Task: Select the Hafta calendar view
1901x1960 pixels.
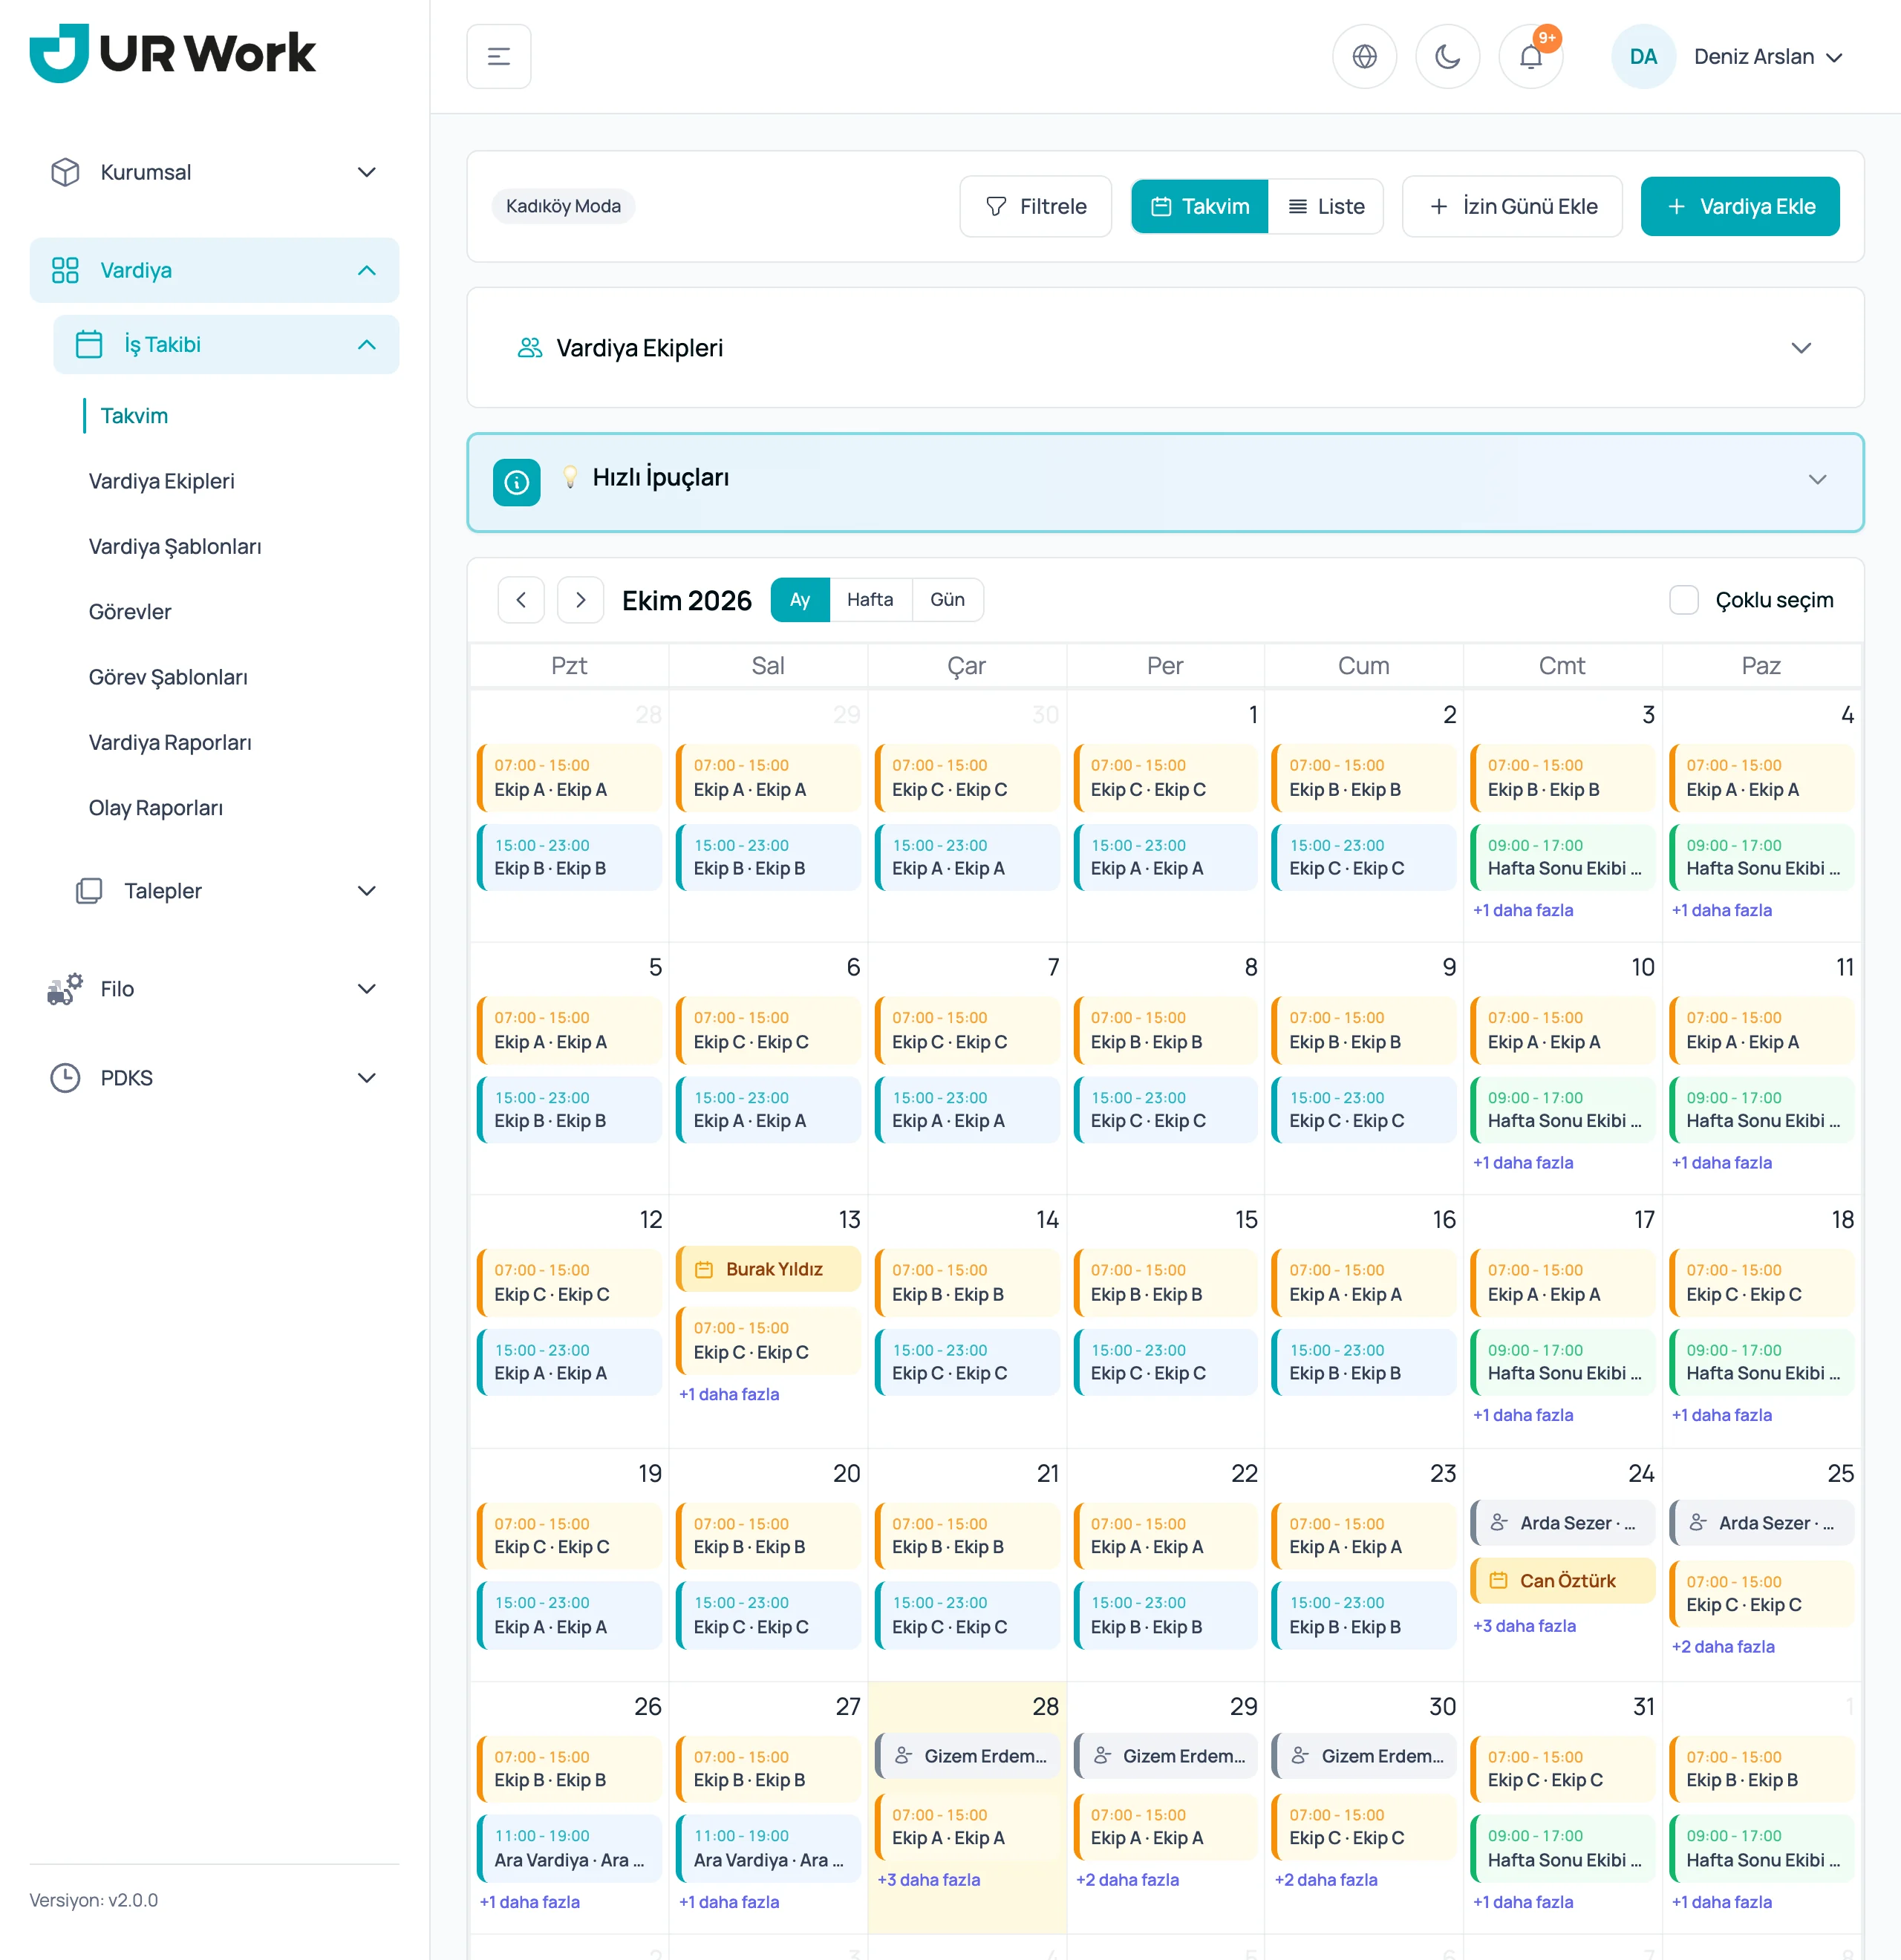Action: click(870, 600)
